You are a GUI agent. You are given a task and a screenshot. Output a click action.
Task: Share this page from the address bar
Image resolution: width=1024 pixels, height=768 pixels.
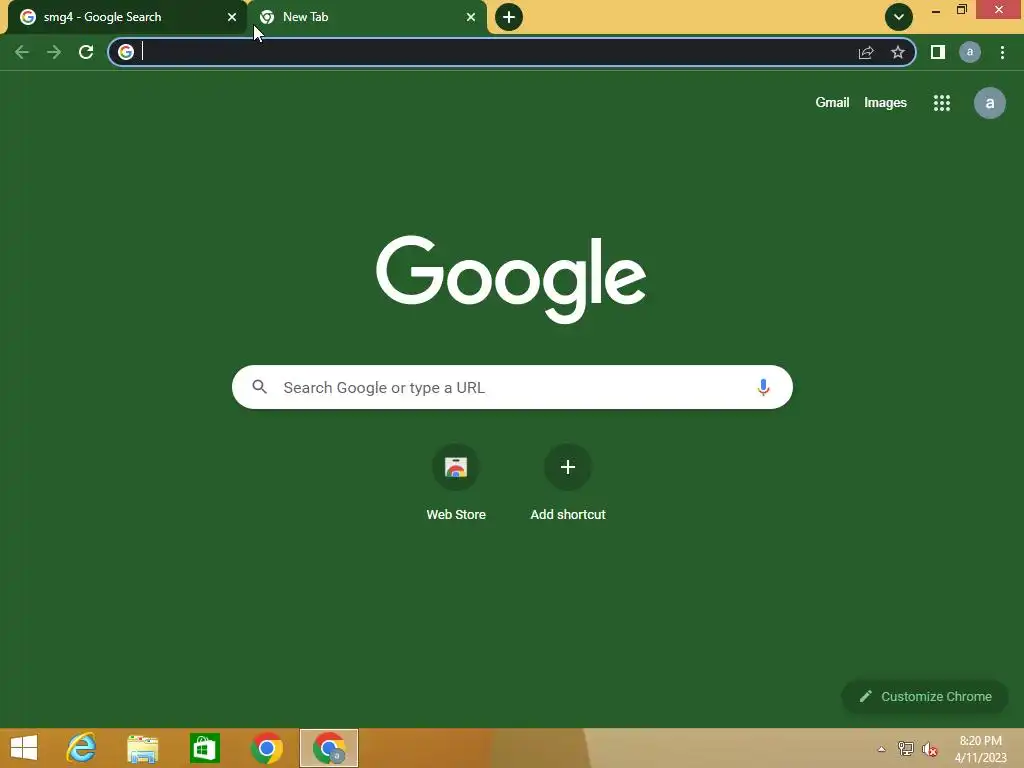pos(866,52)
